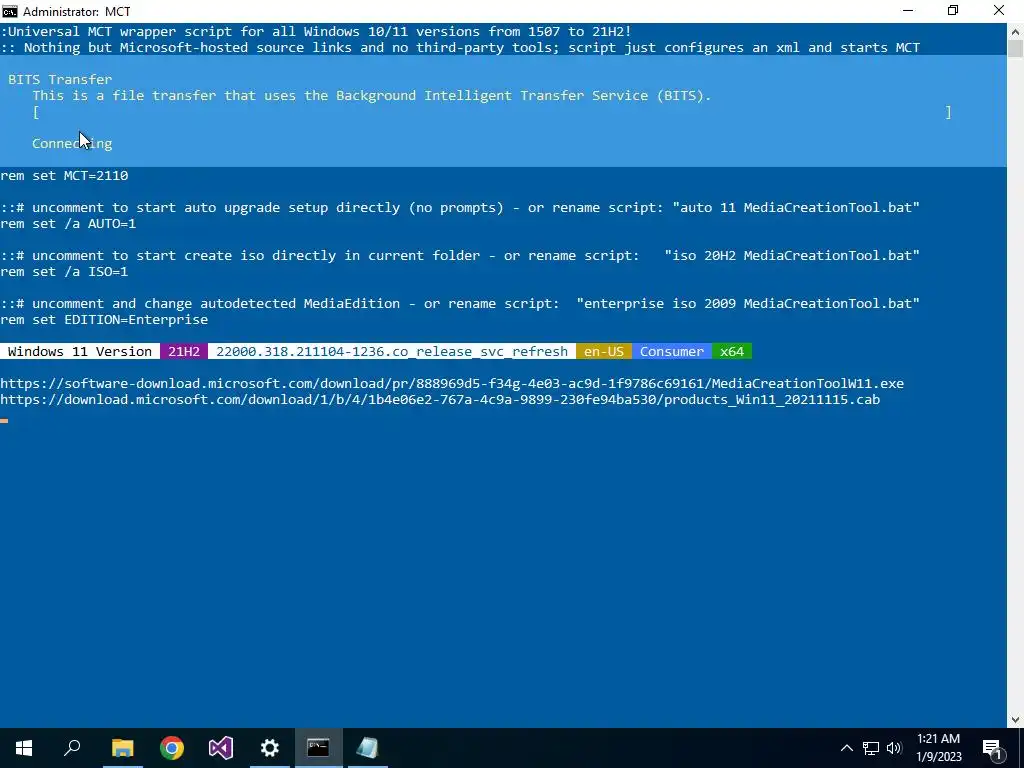The height and width of the screenshot is (768, 1024).
Task: Click the products_Win11_20211115.cab URL line
Action: pyautogui.click(x=440, y=400)
